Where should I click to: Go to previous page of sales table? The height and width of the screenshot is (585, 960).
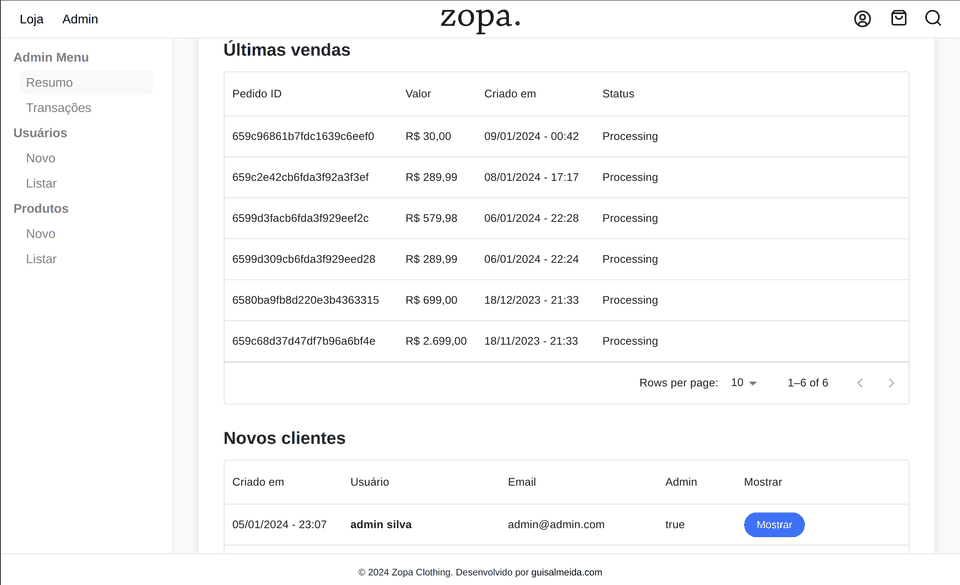coord(859,383)
